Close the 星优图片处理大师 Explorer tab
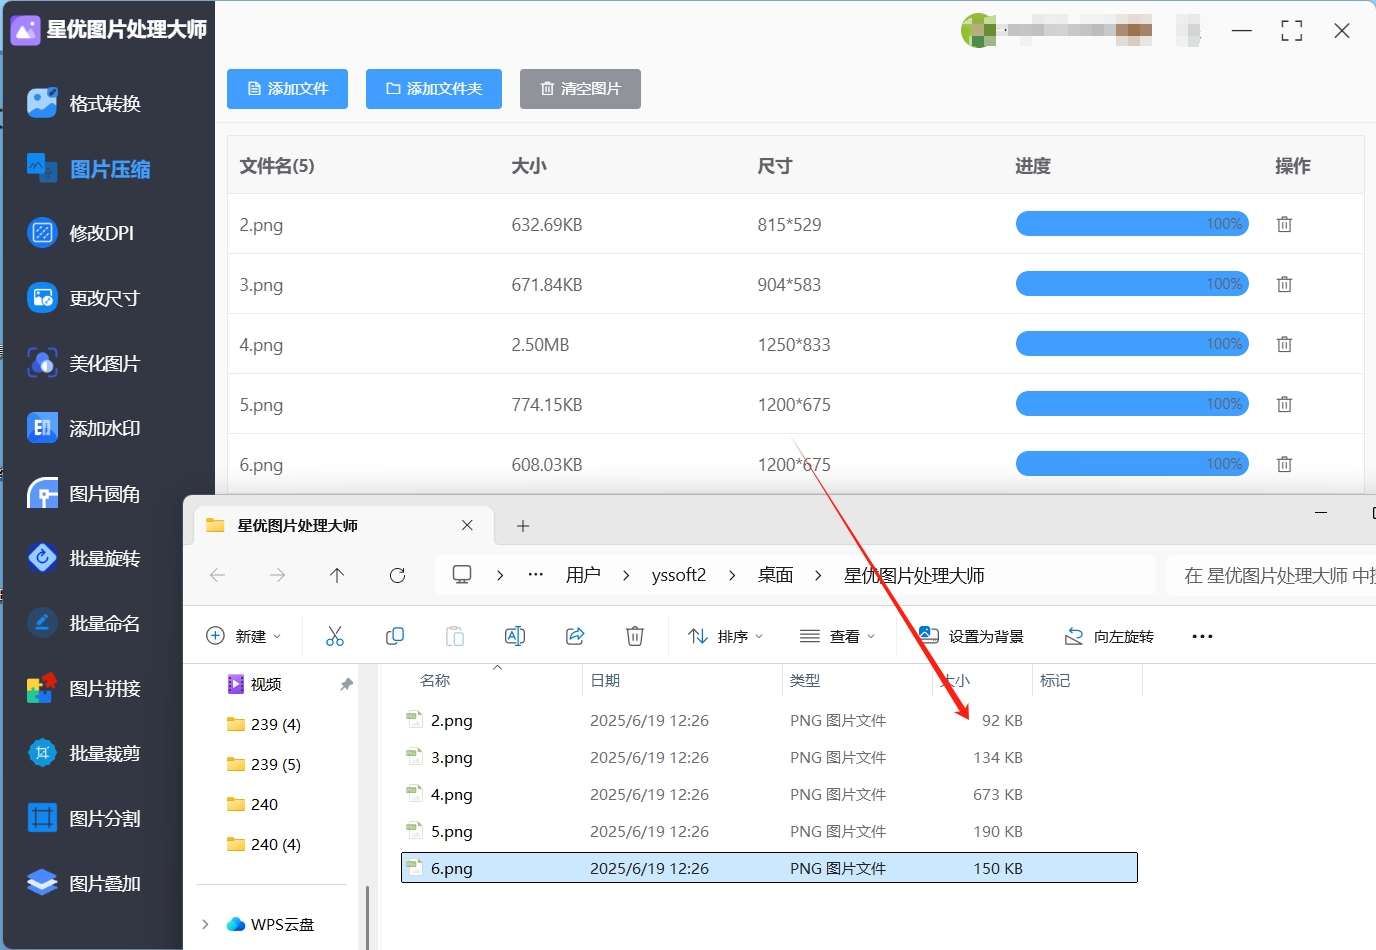Image resolution: width=1376 pixels, height=950 pixels. click(x=467, y=525)
